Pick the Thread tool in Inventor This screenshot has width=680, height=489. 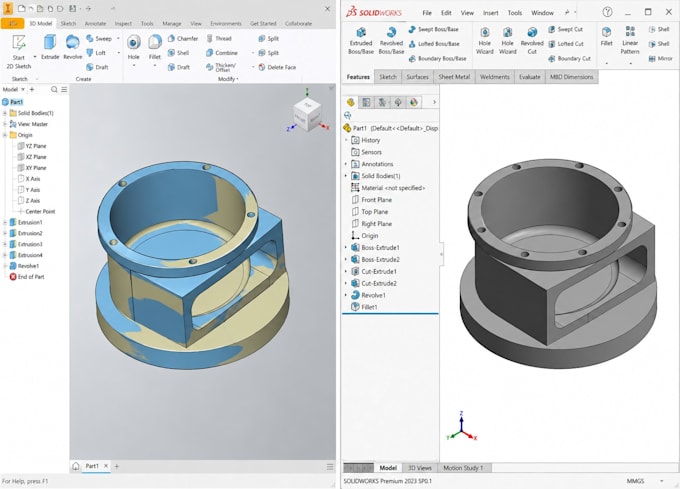[x=219, y=39]
